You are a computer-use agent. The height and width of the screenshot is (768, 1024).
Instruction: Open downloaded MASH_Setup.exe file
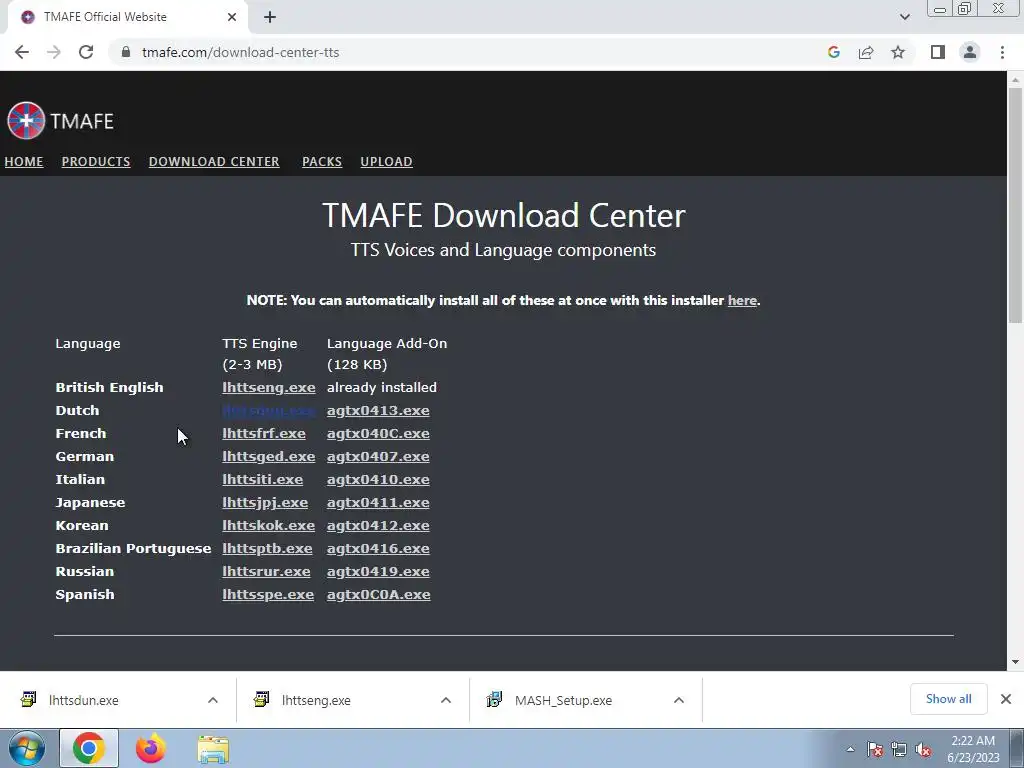pos(563,700)
